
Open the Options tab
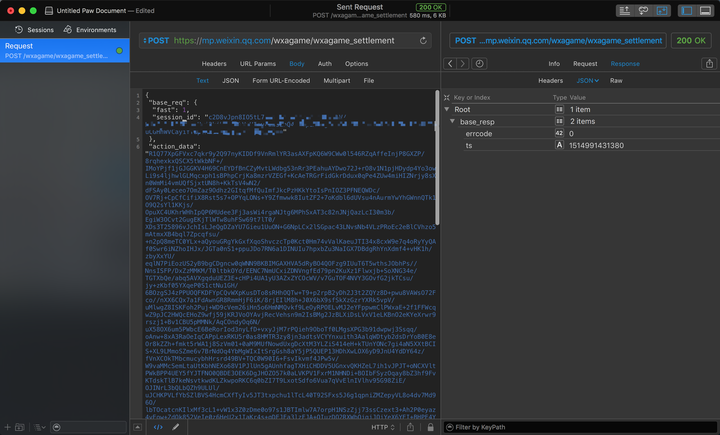[x=356, y=63]
